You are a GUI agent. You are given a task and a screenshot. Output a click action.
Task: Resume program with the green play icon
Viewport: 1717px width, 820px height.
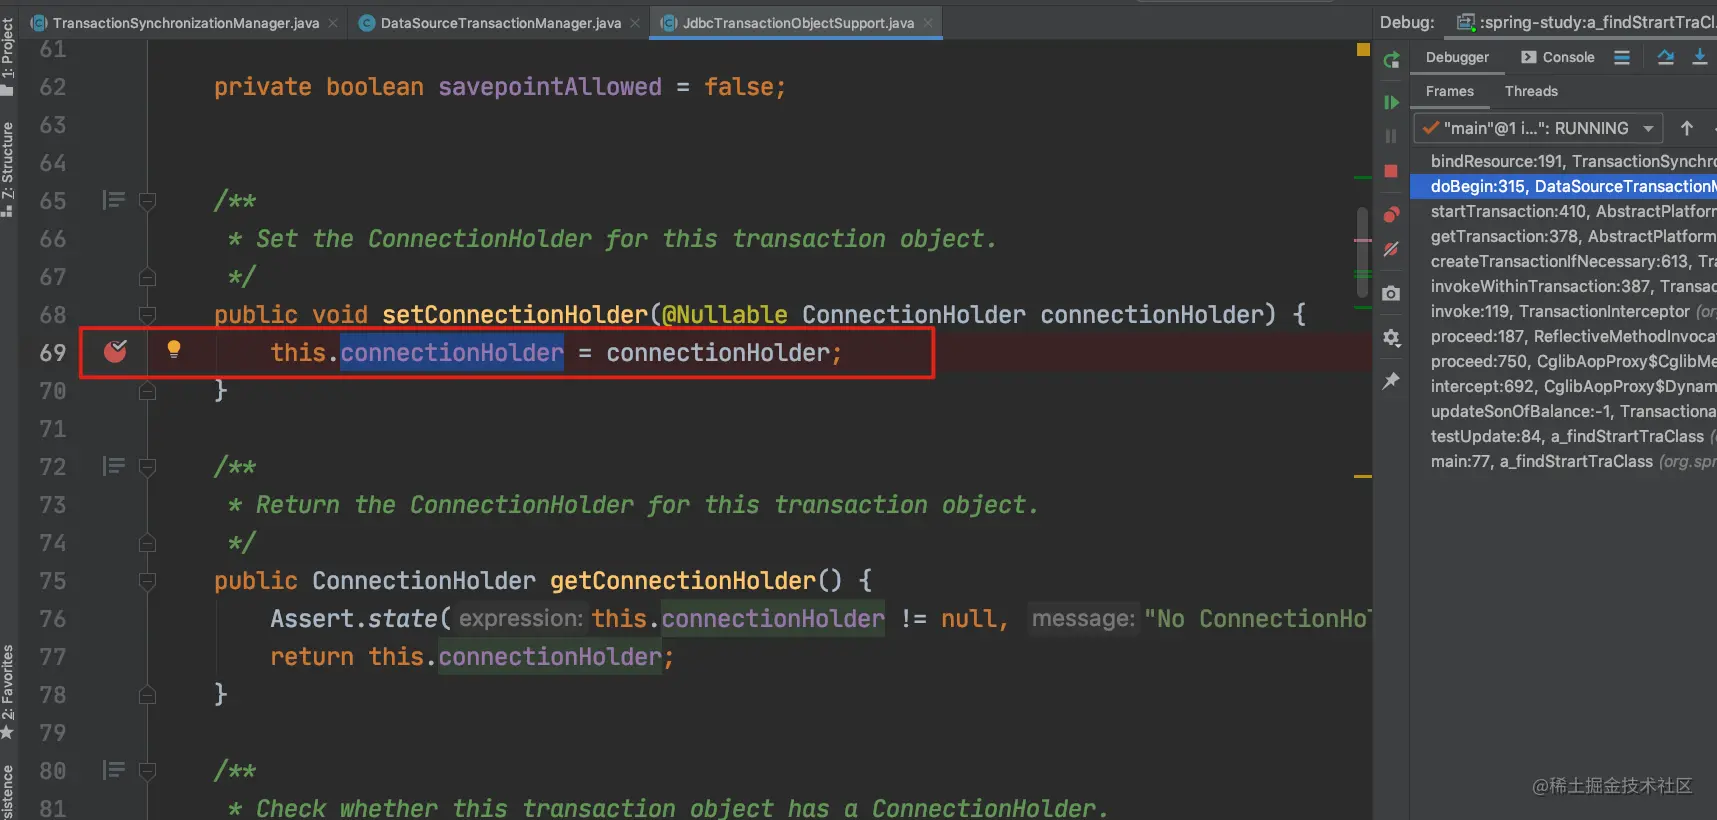1391,102
